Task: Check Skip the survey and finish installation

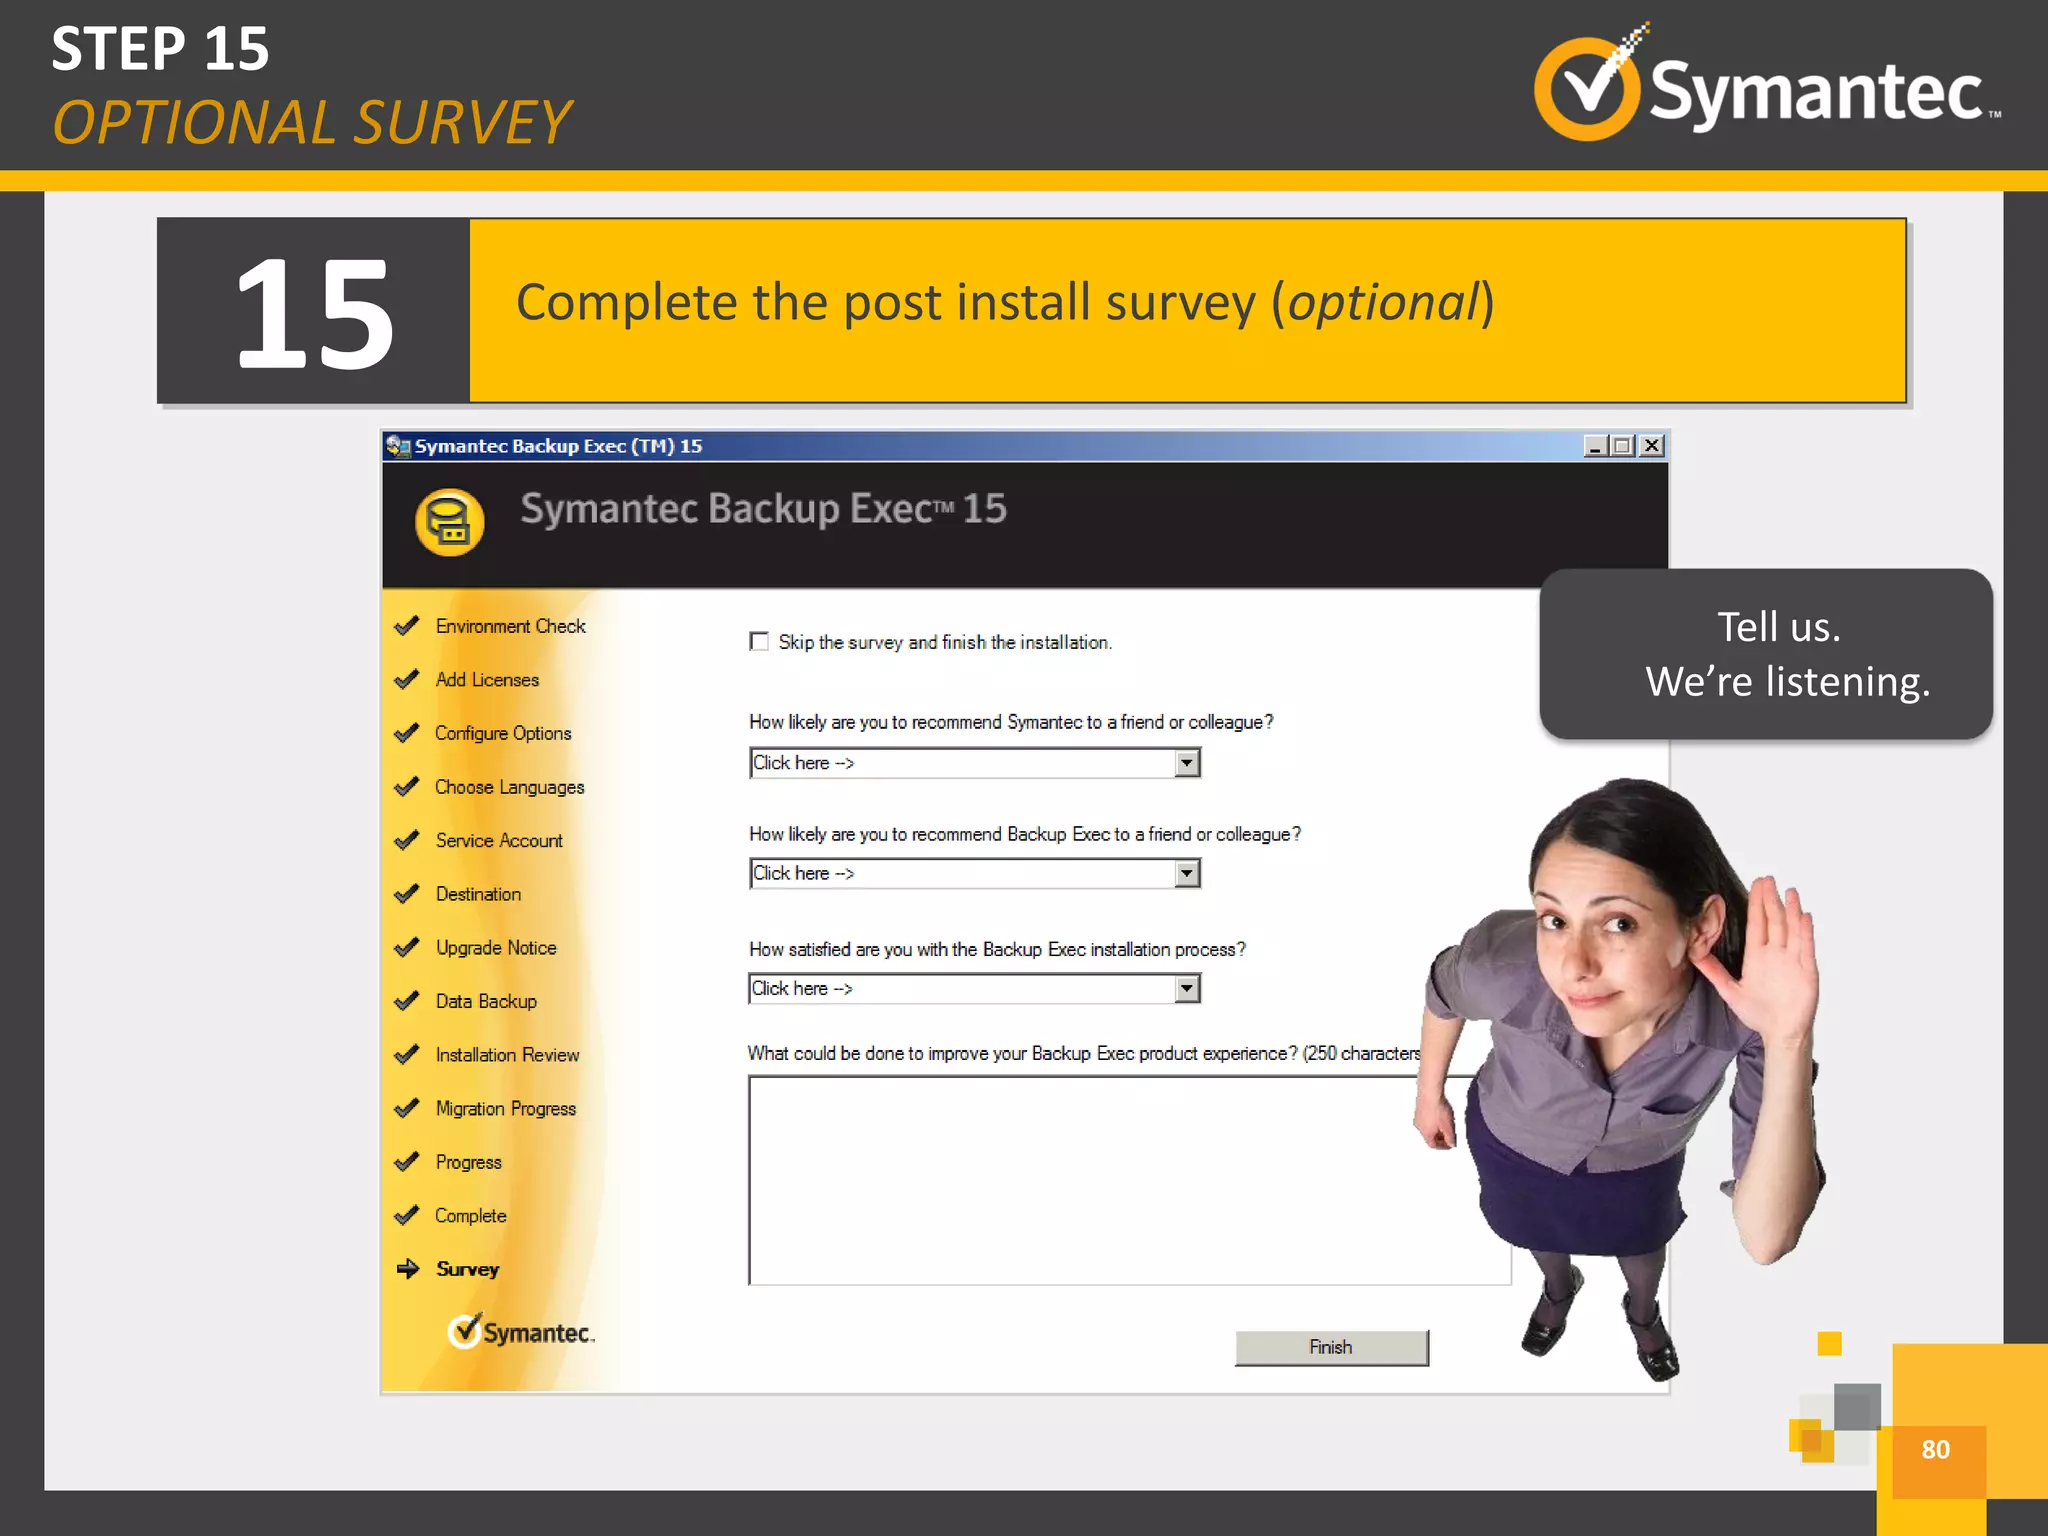Action: pos(759,642)
